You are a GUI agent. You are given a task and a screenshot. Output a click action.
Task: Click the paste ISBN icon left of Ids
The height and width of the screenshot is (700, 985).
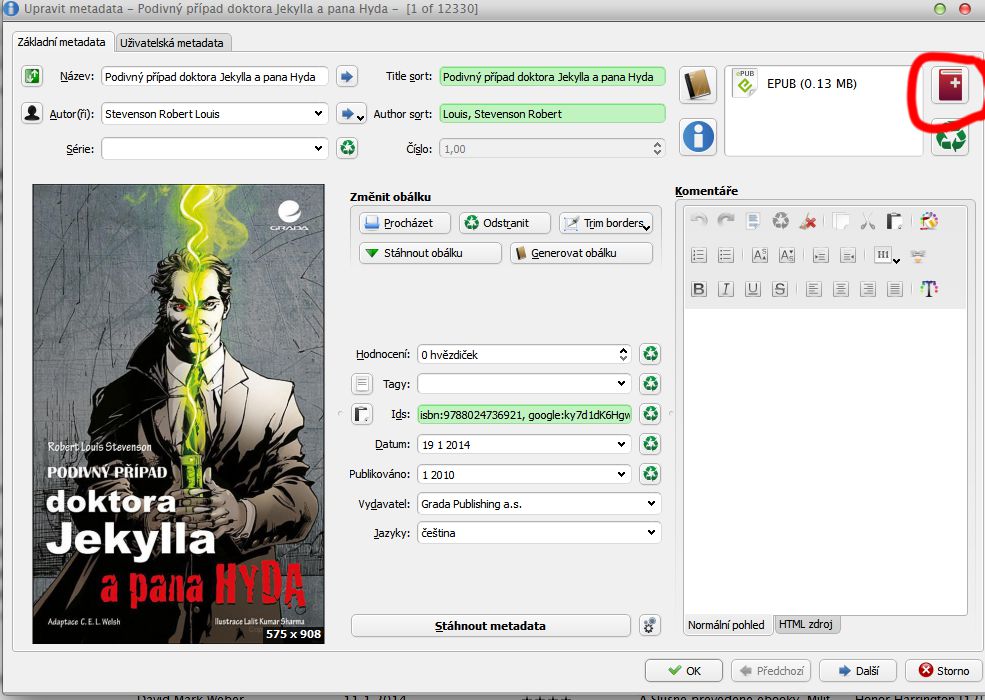pyautogui.click(x=362, y=413)
